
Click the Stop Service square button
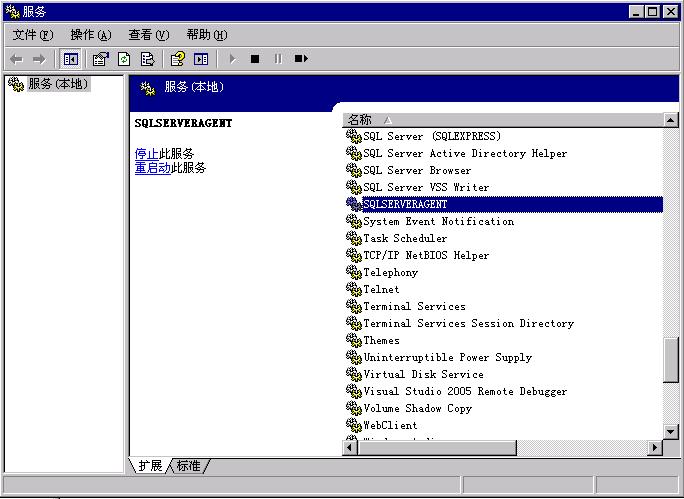[x=255, y=59]
